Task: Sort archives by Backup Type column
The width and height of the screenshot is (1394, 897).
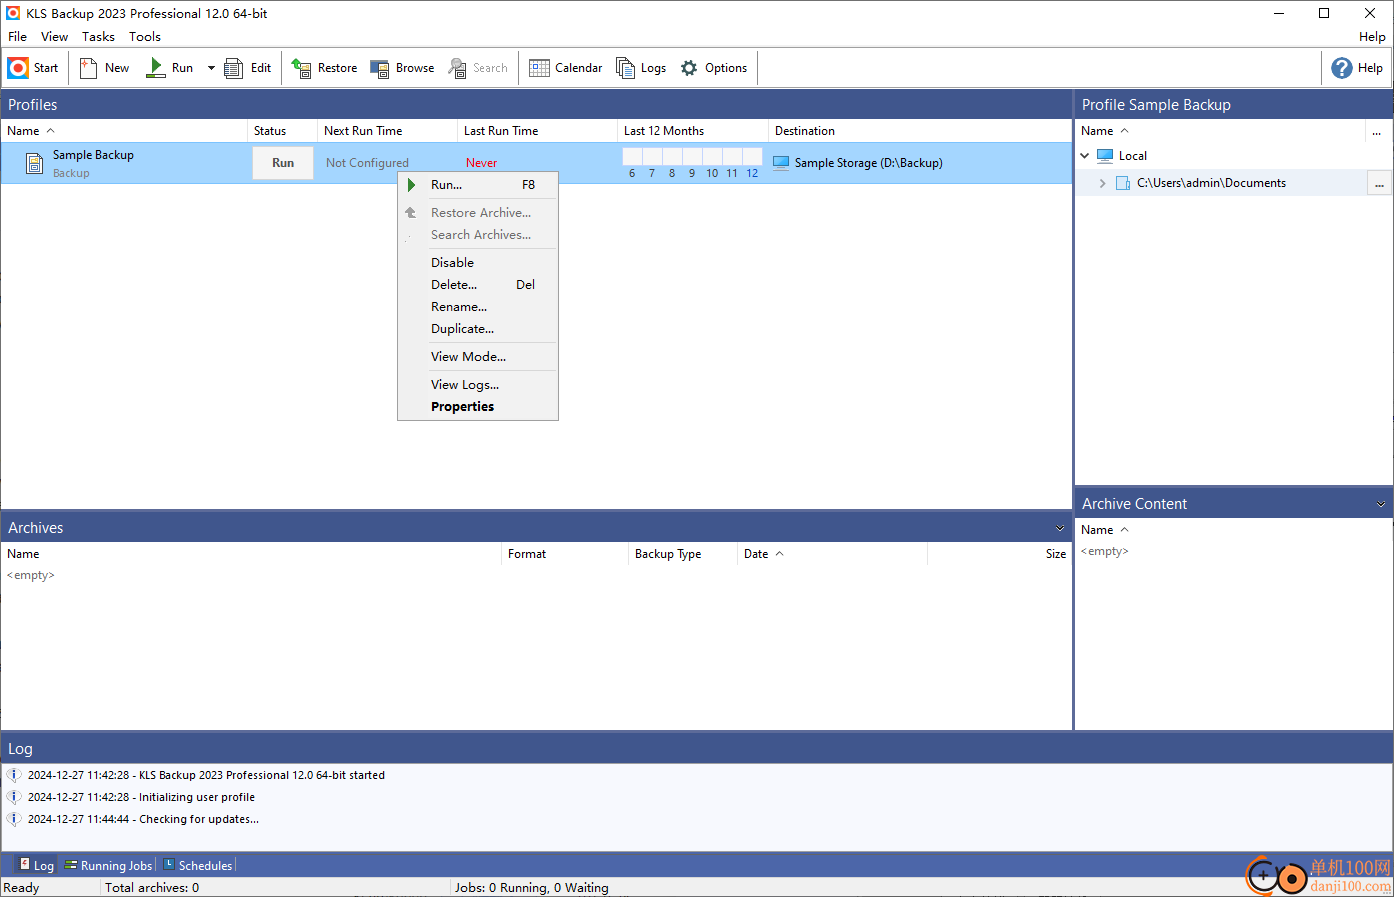Action: click(683, 554)
